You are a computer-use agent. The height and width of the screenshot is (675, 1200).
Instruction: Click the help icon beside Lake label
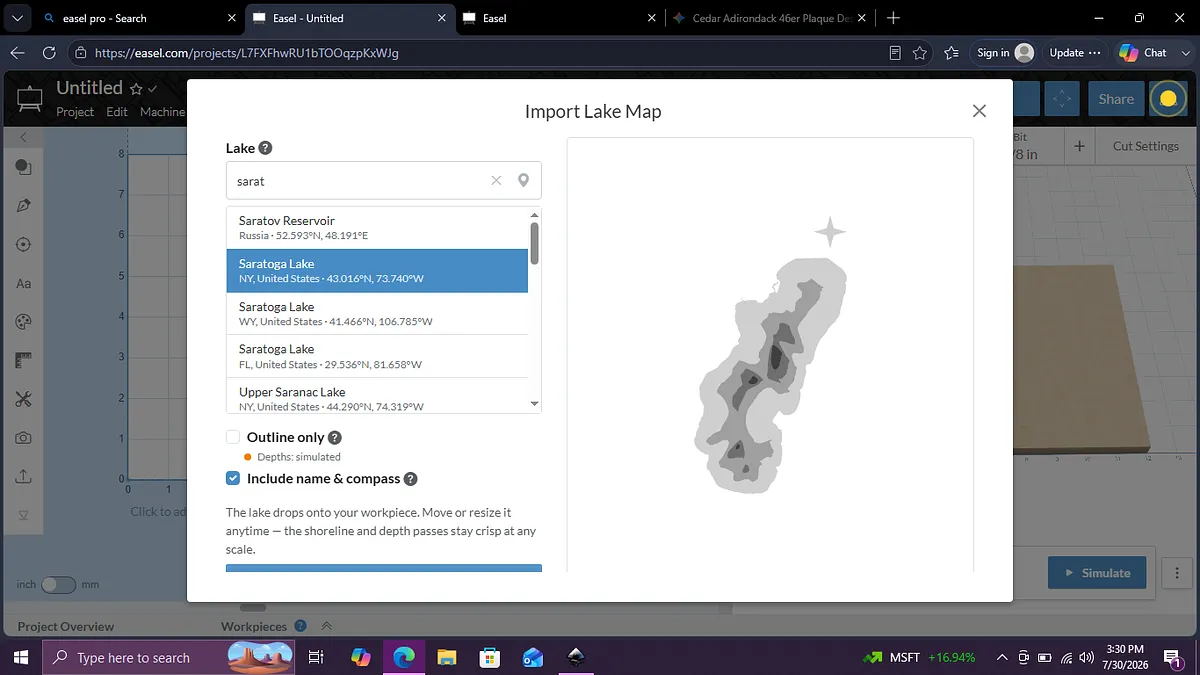click(x=265, y=148)
